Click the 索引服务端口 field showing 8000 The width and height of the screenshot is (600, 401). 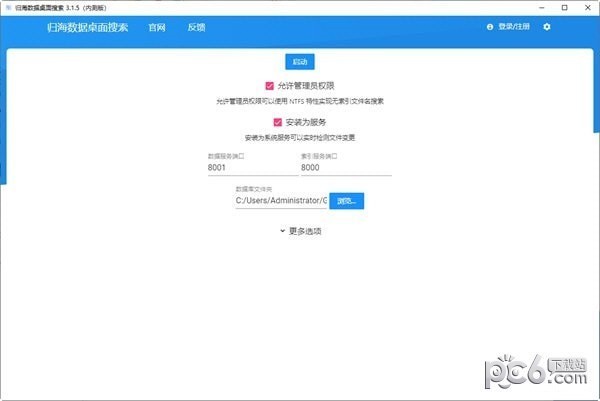tap(344, 168)
